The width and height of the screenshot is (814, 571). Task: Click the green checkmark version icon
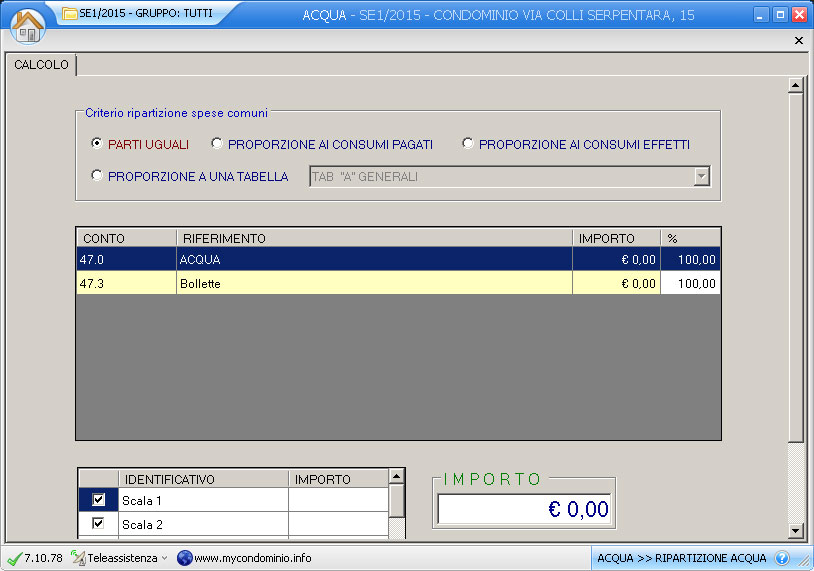14,558
